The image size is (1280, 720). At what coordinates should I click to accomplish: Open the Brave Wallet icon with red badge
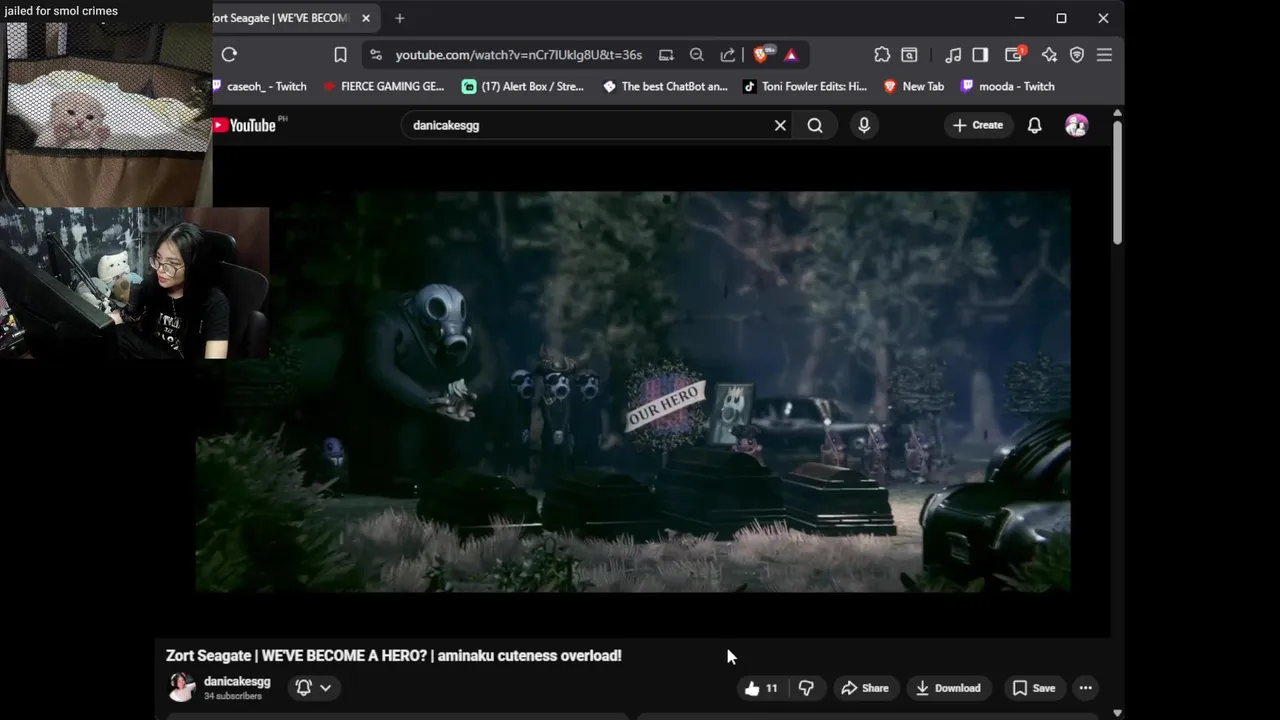(x=1014, y=55)
